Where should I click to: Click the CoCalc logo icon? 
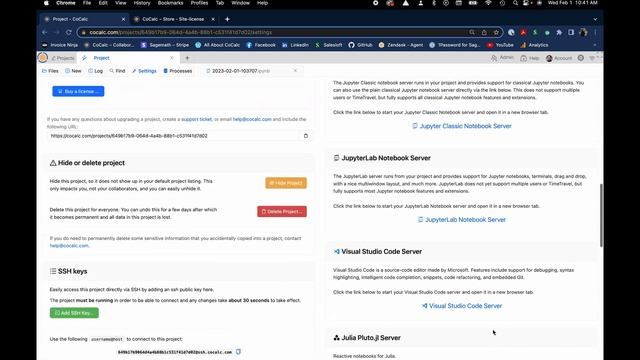pyautogui.click(x=43, y=58)
